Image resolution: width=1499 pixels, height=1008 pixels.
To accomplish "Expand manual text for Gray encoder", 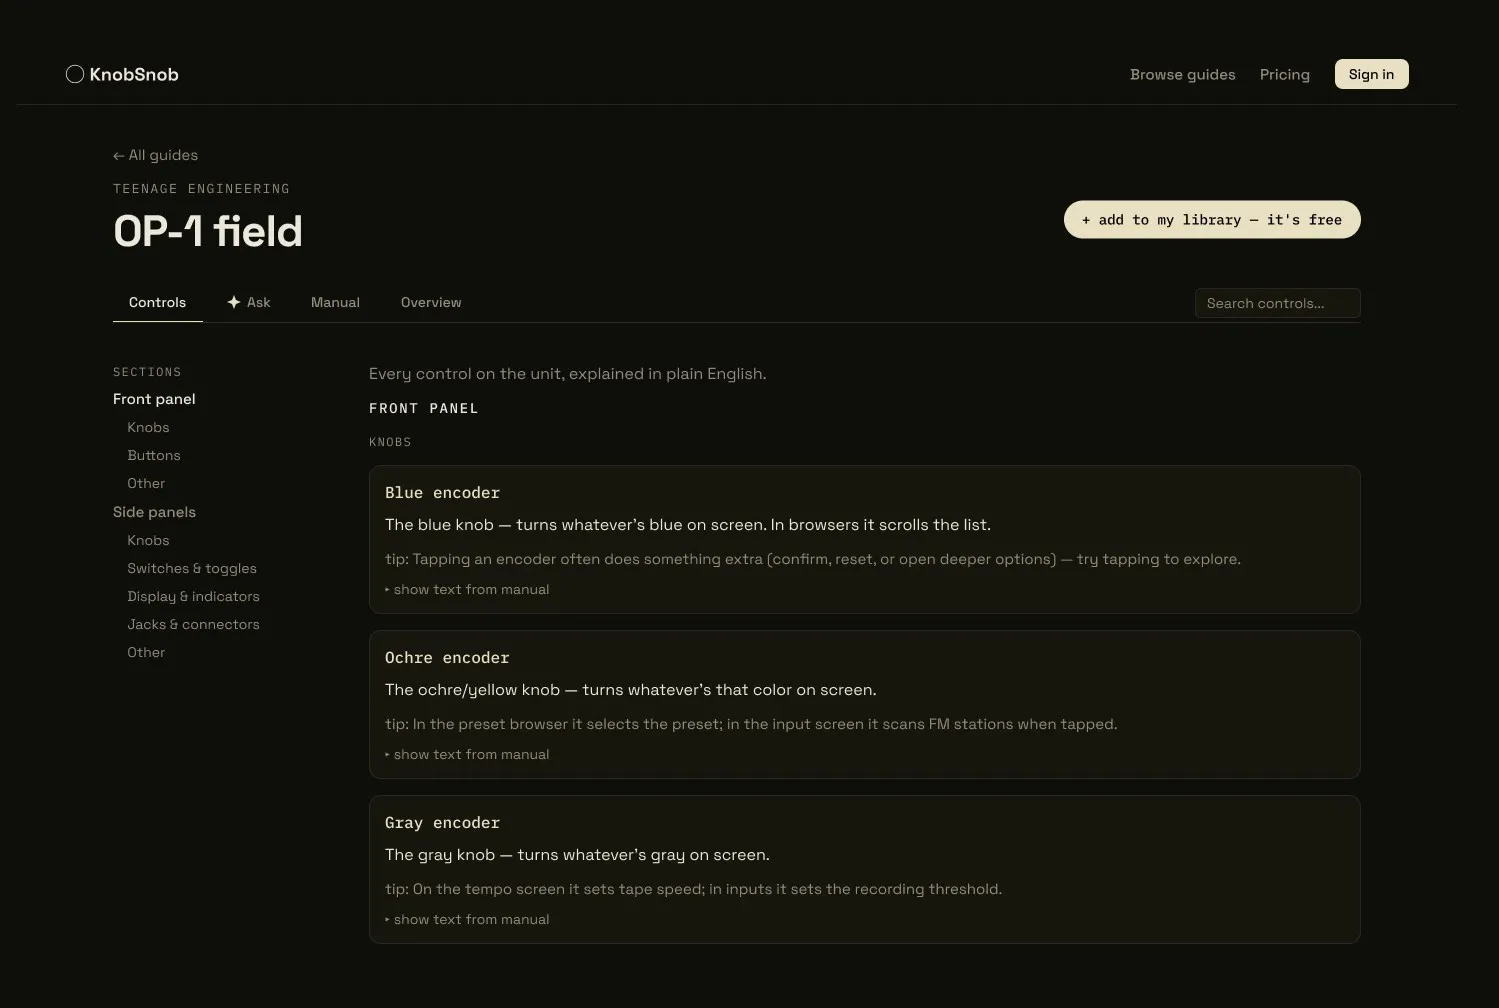I will (x=467, y=920).
